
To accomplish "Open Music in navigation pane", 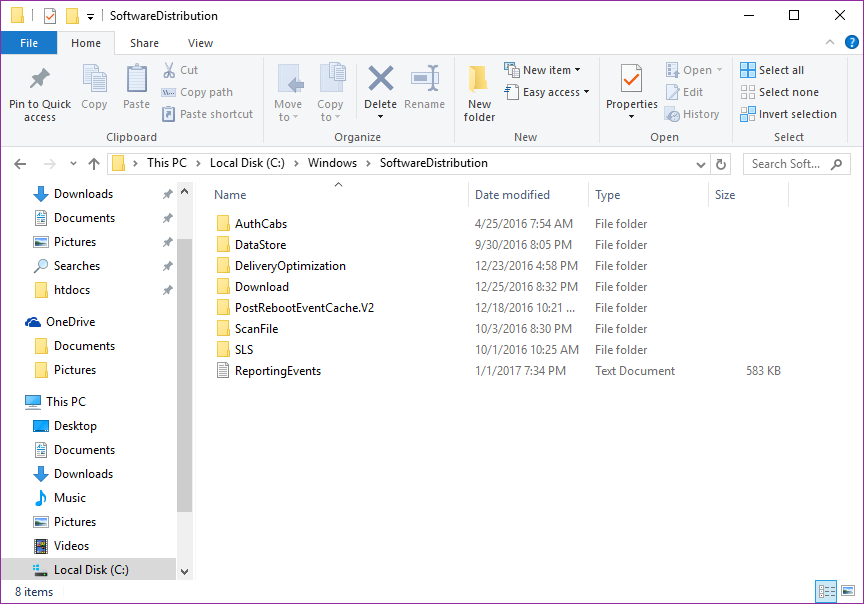I will pyautogui.click(x=60, y=498).
